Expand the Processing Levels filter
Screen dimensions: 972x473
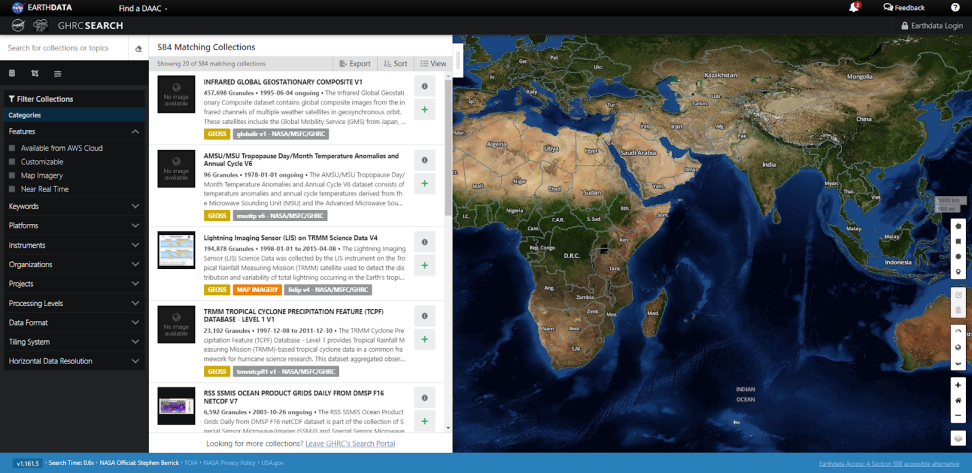coord(74,304)
